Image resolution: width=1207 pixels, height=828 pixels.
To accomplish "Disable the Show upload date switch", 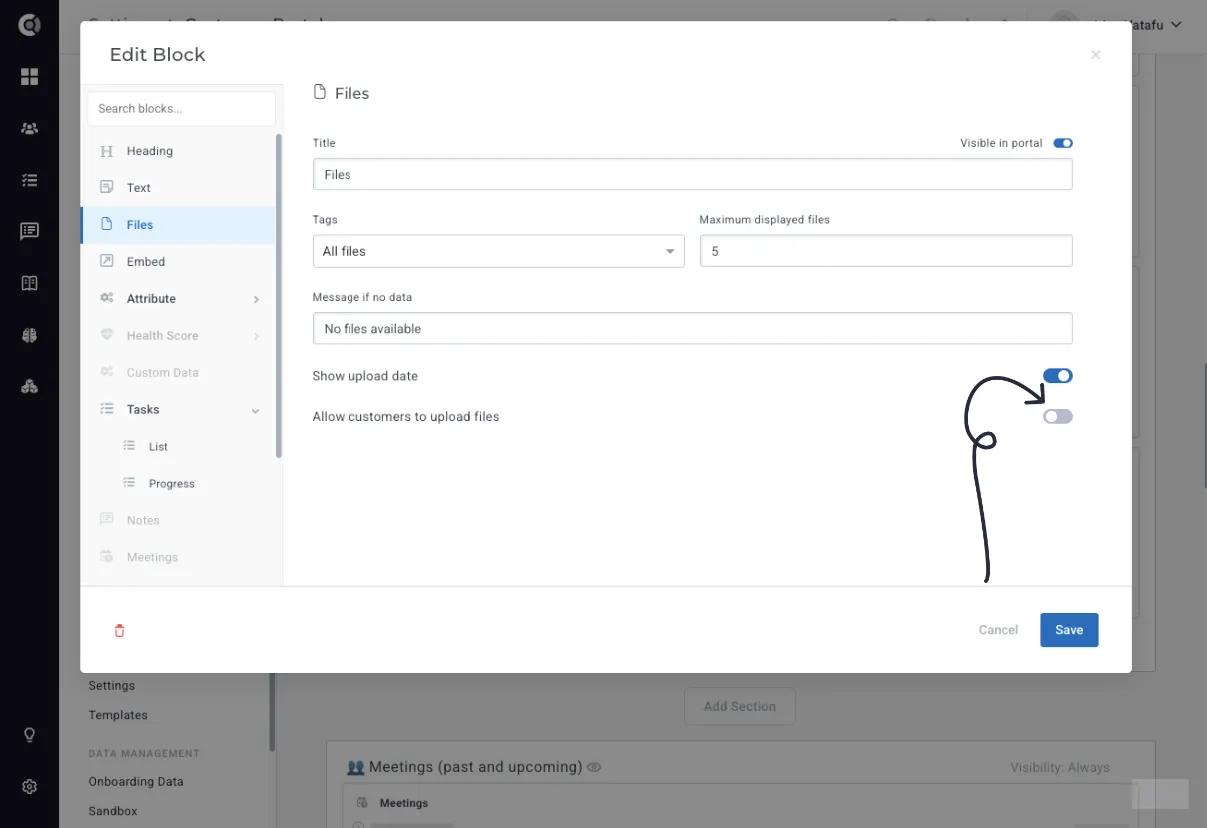I will (1058, 376).
